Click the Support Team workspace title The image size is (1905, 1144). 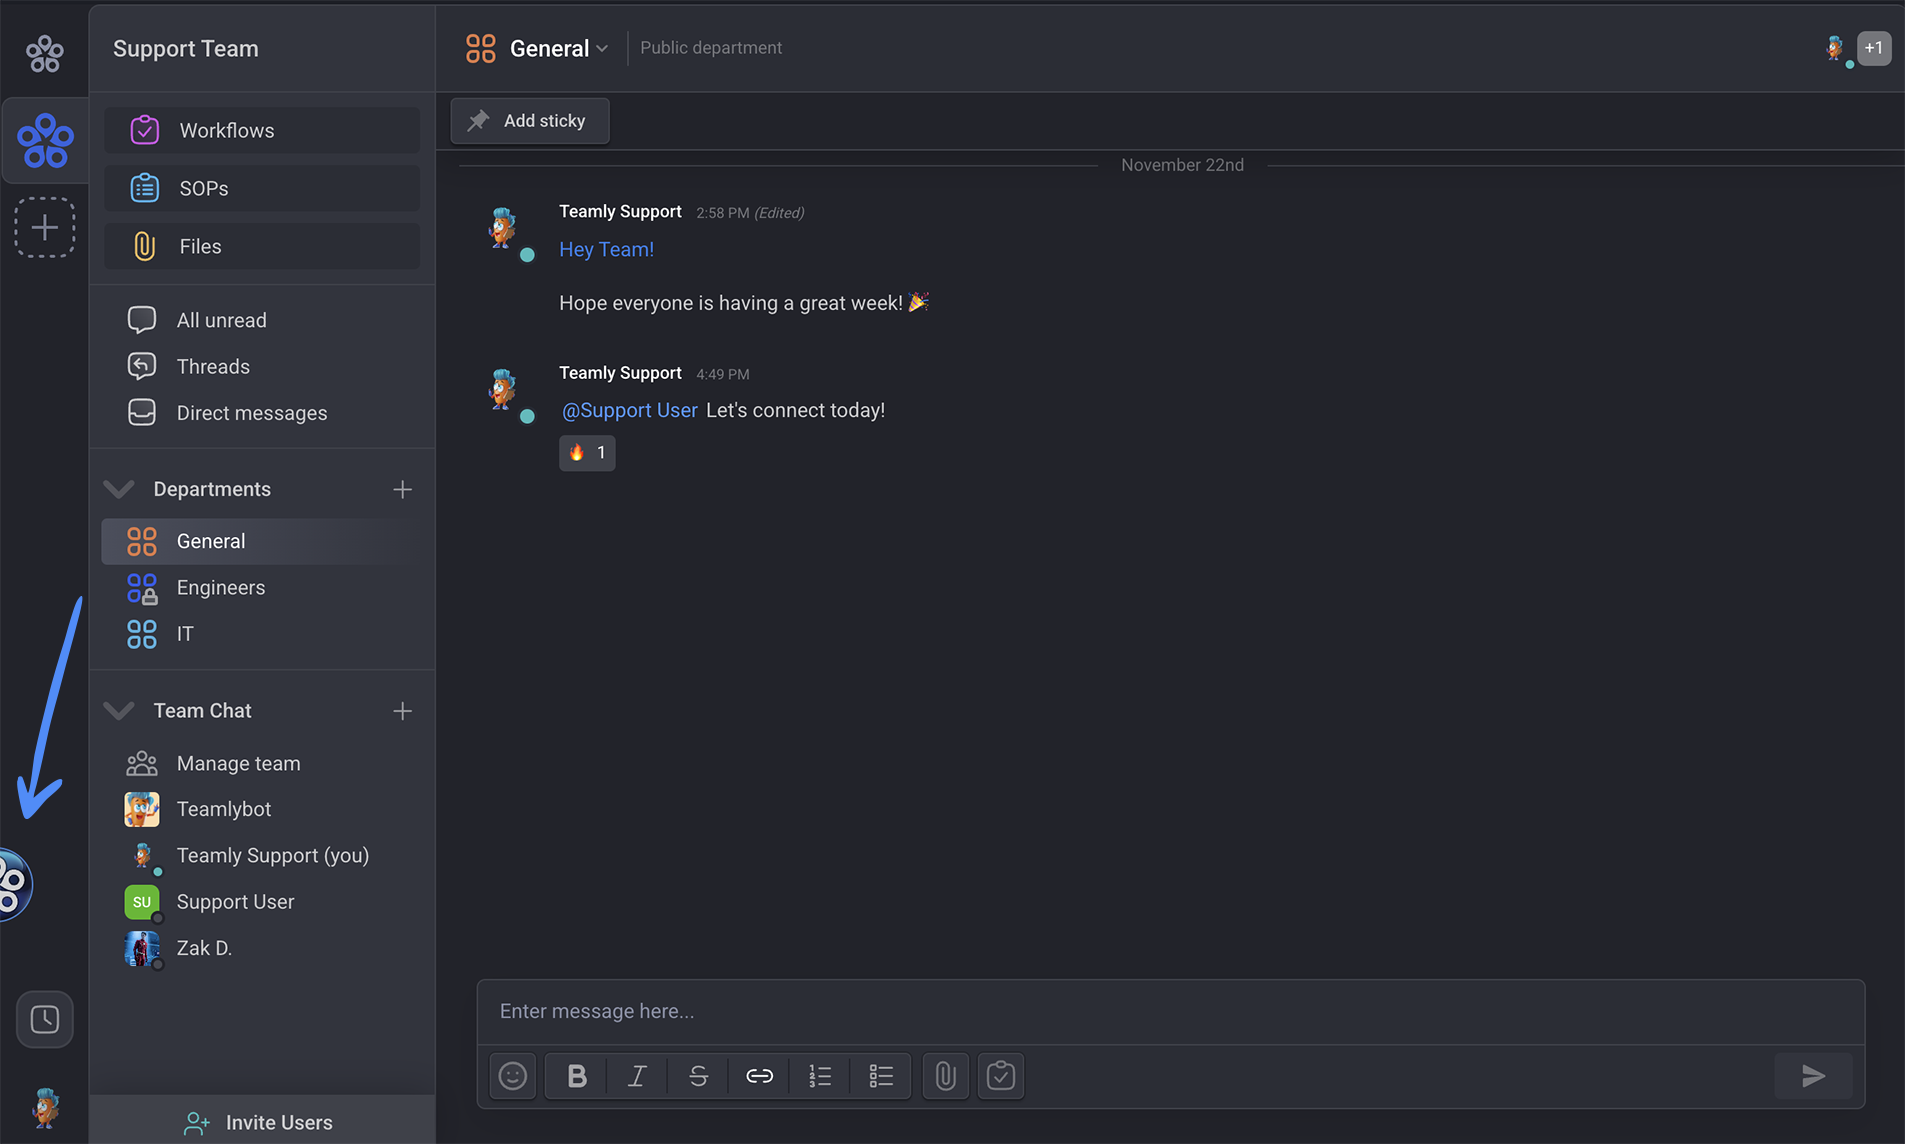[186, 48]
